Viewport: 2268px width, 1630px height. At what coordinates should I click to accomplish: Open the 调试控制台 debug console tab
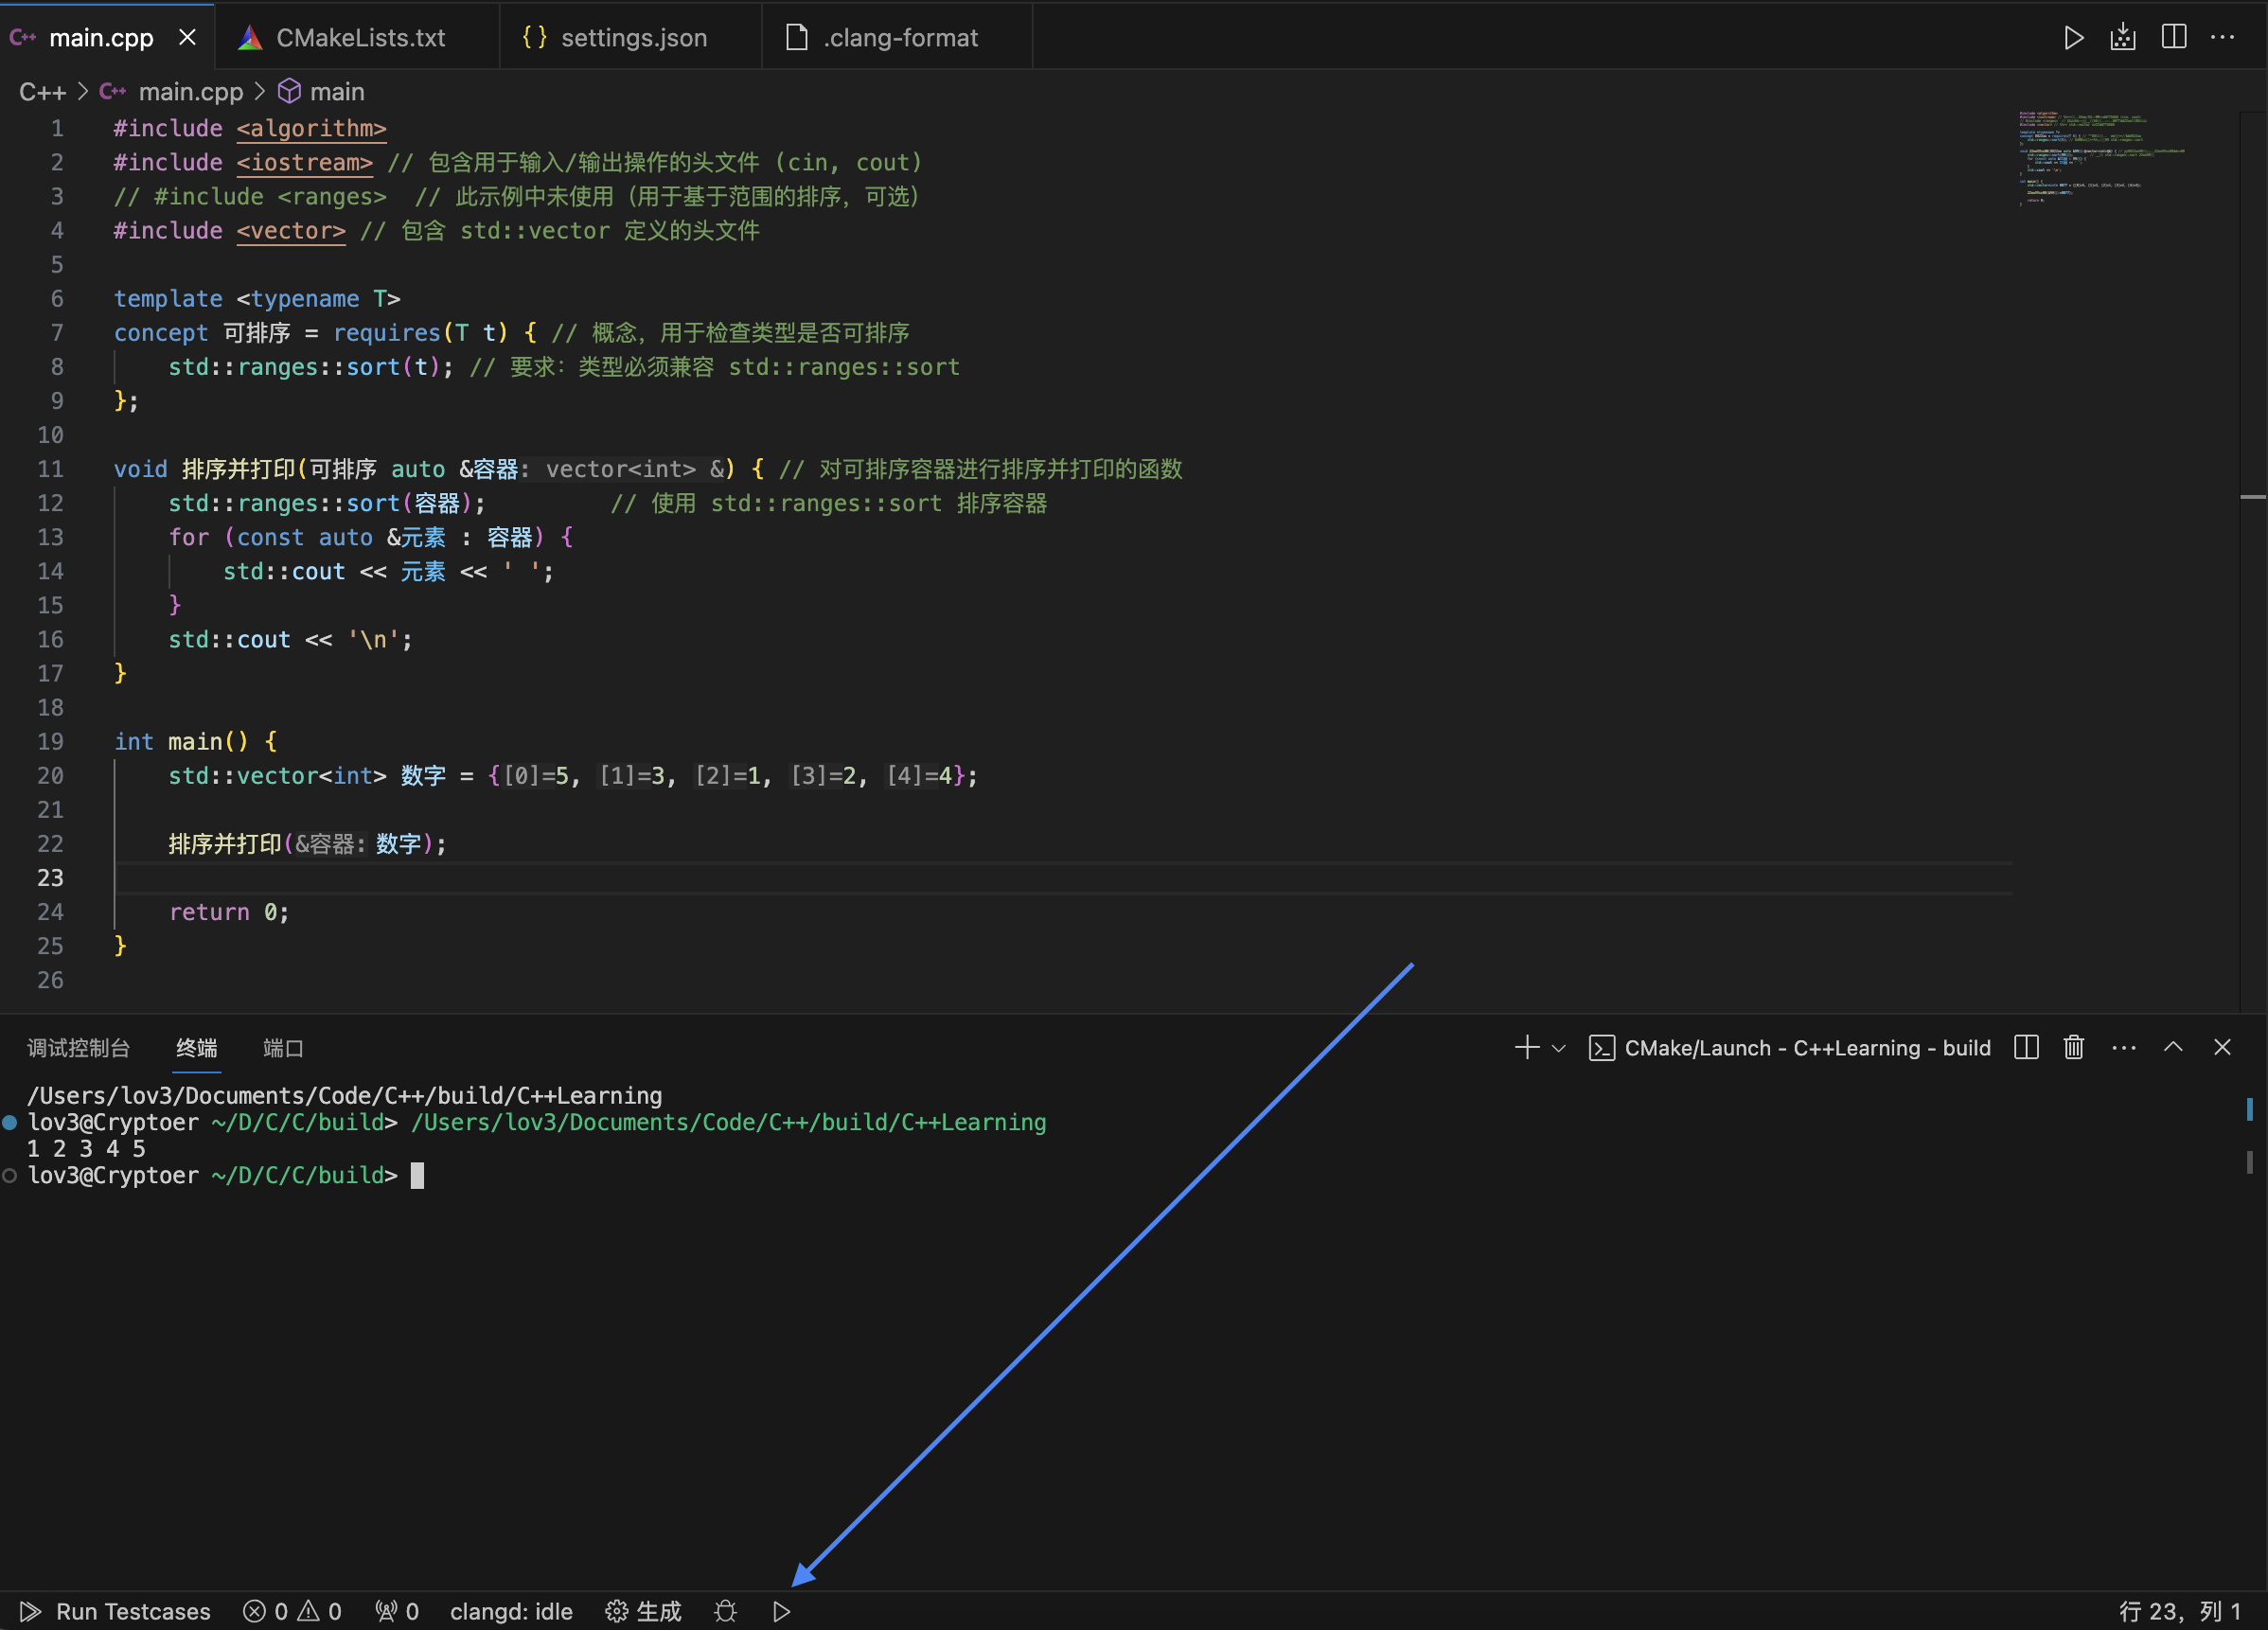(x=78, y=1047)
